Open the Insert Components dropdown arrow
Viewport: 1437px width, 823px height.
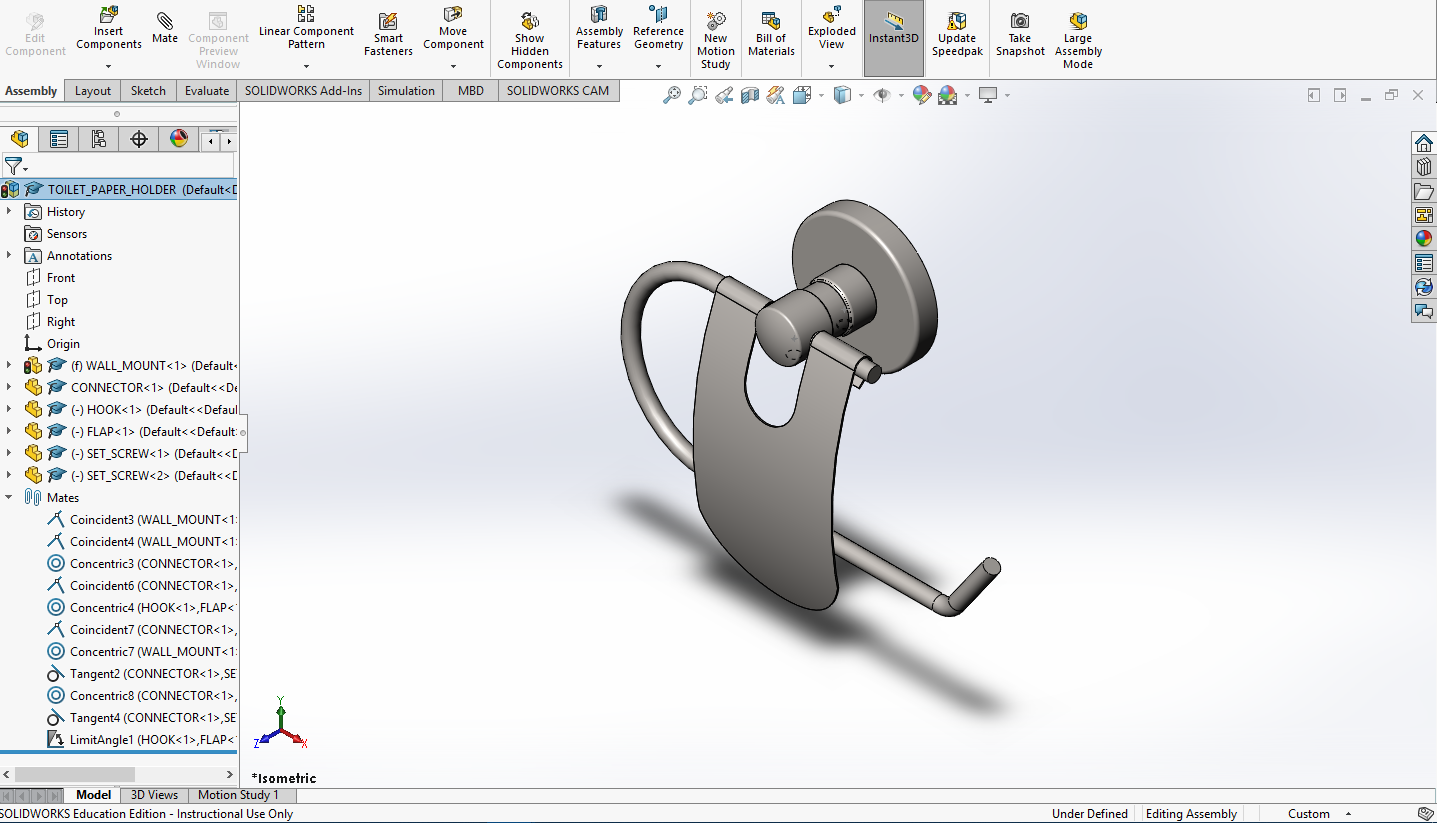(109, 66)
